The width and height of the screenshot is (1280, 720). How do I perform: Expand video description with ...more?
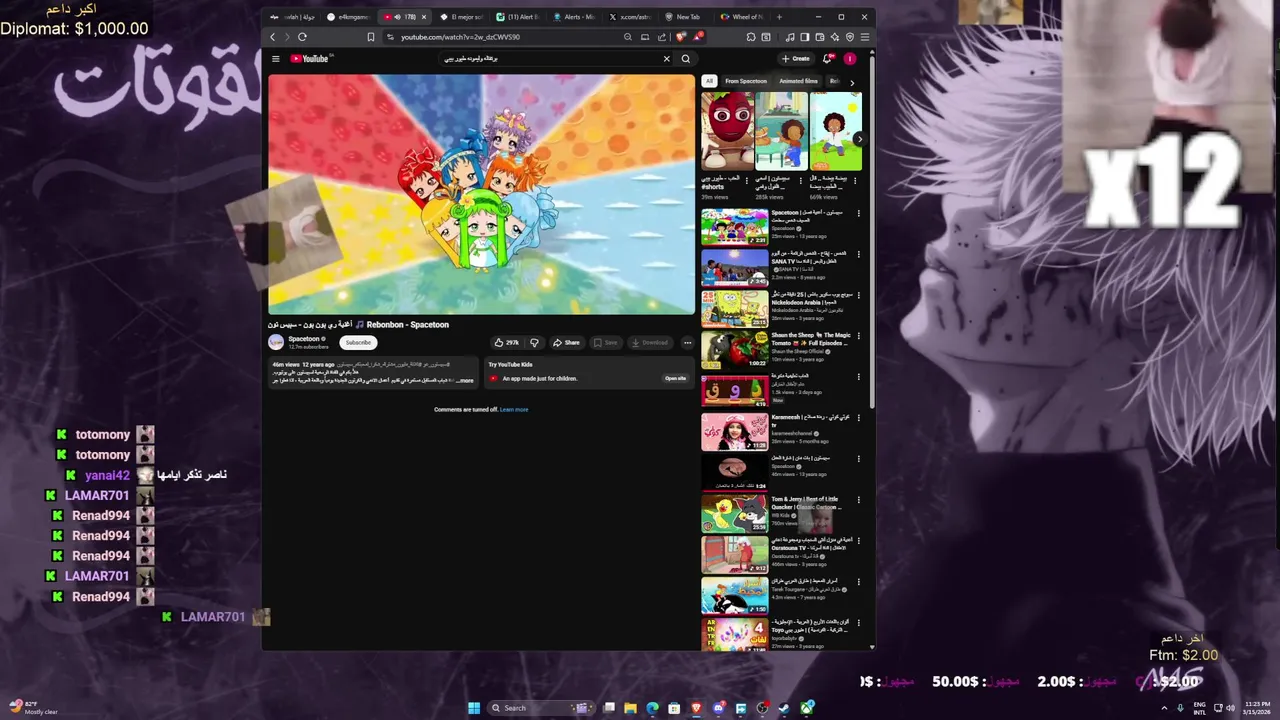tap(465, 381)
